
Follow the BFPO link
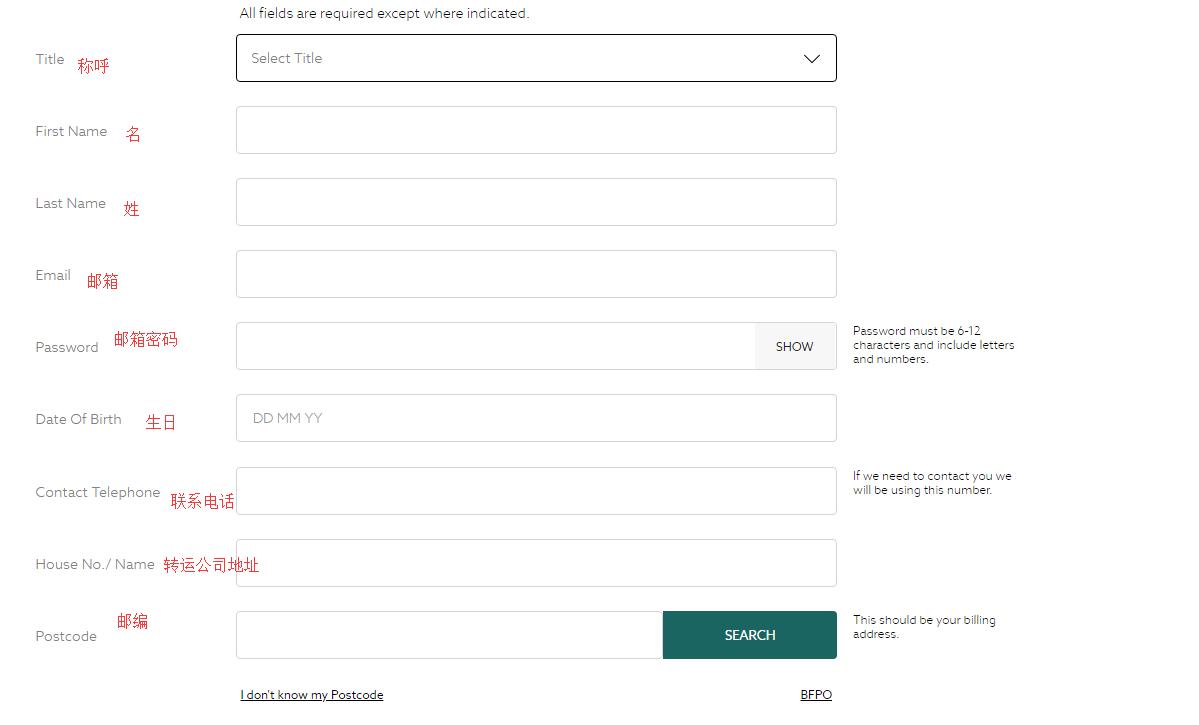[816, 695]
